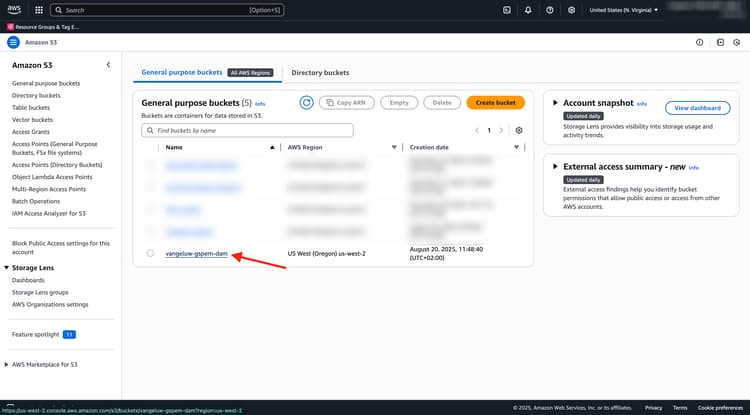
Task: Open Feature spotlight in sidebar
Action: (36, 335)
